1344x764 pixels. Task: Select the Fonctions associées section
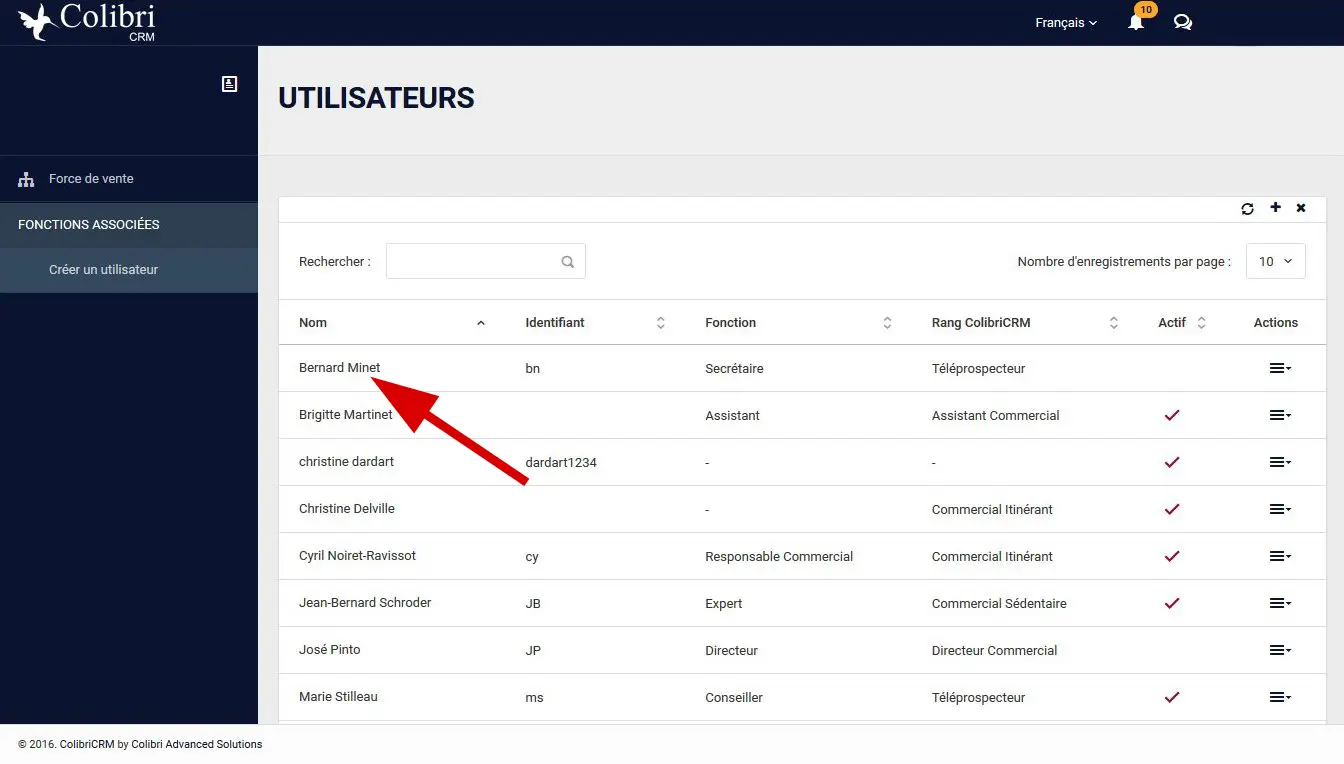coord(129,225)
